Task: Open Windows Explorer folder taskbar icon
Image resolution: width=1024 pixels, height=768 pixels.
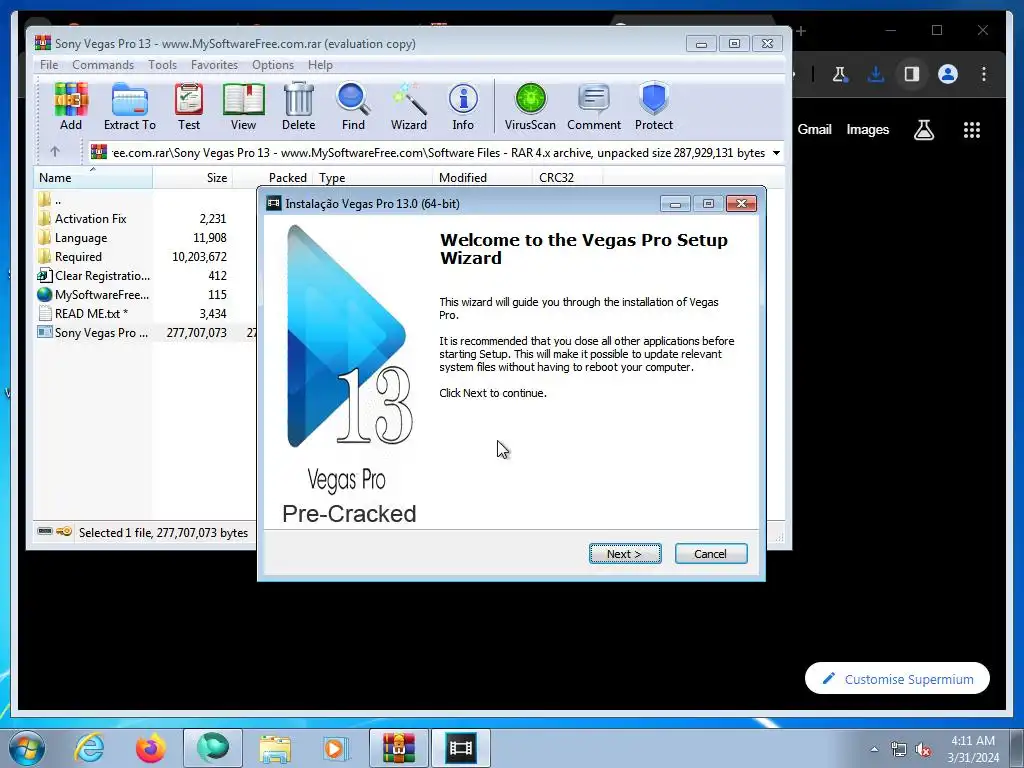Action: pyautogui.click(x=275, y=748)
